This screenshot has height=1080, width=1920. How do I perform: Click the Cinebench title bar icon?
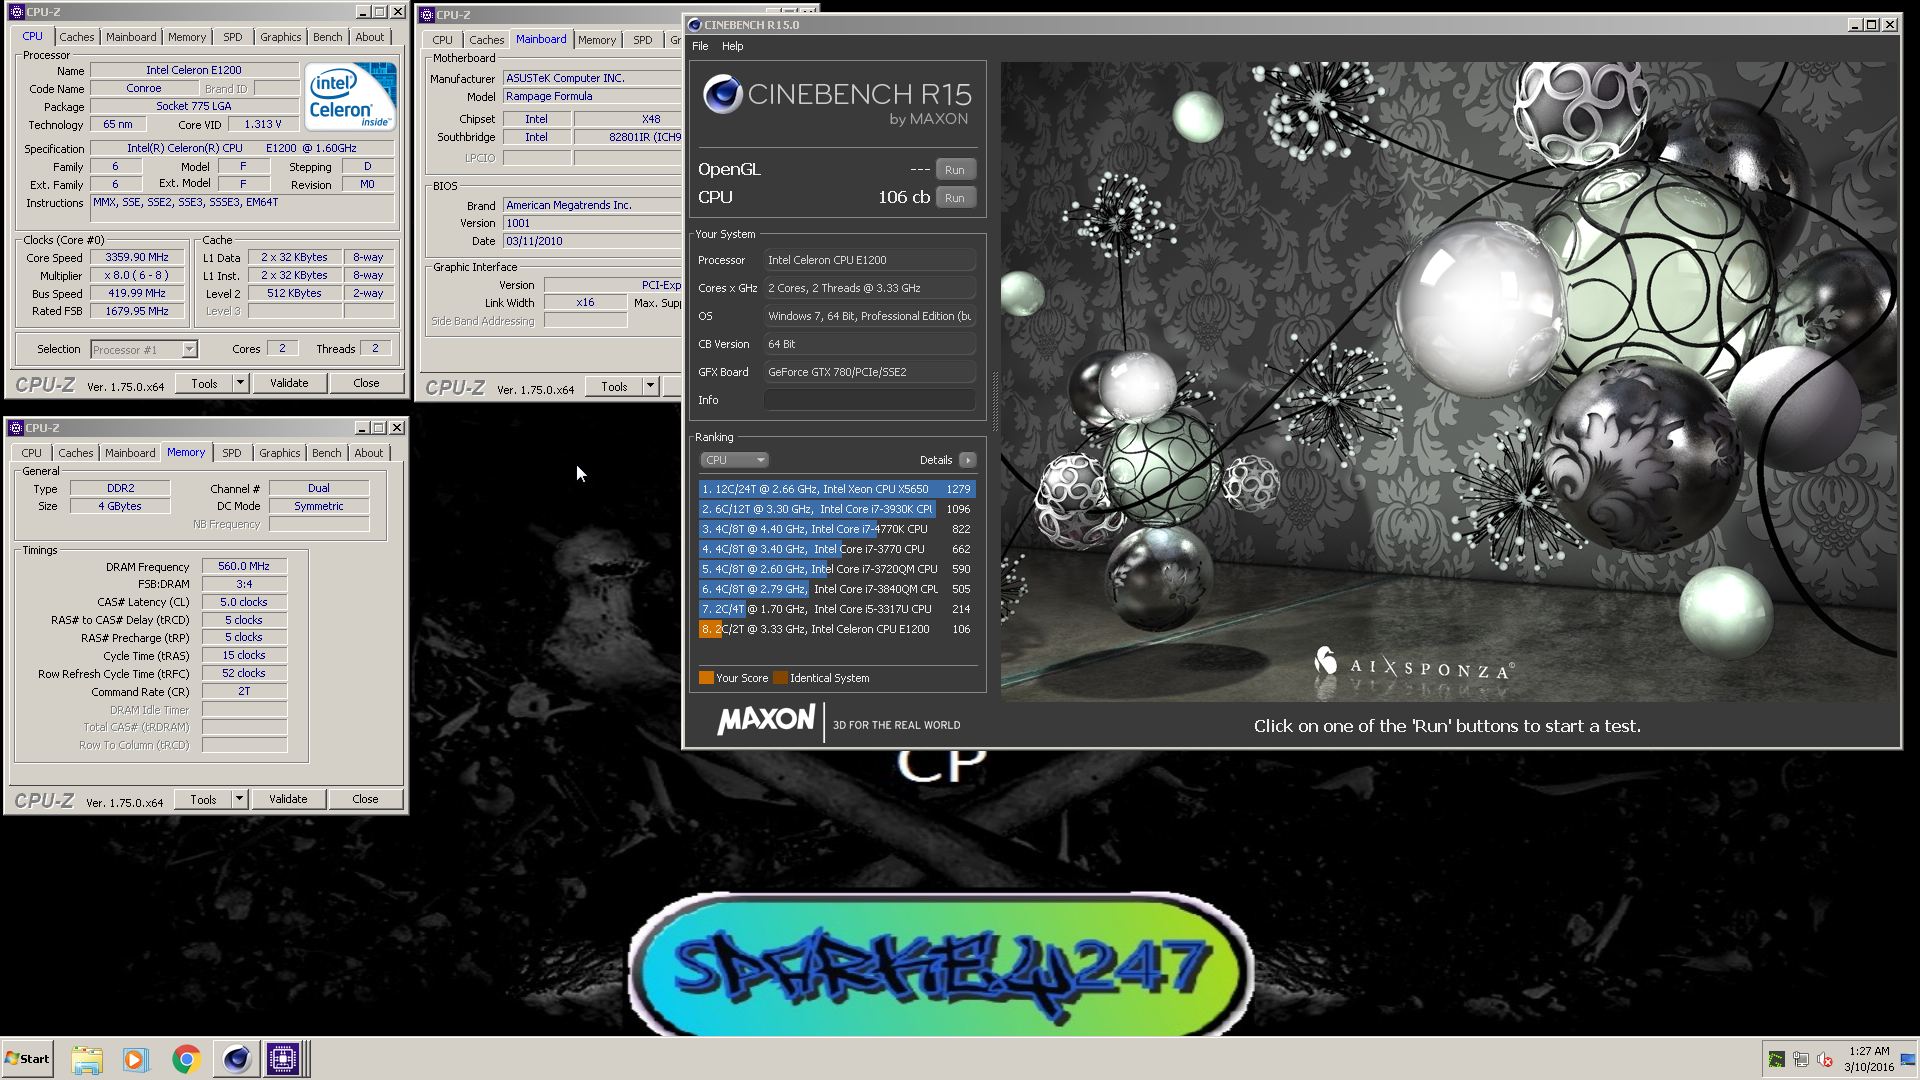pos(695,25)
